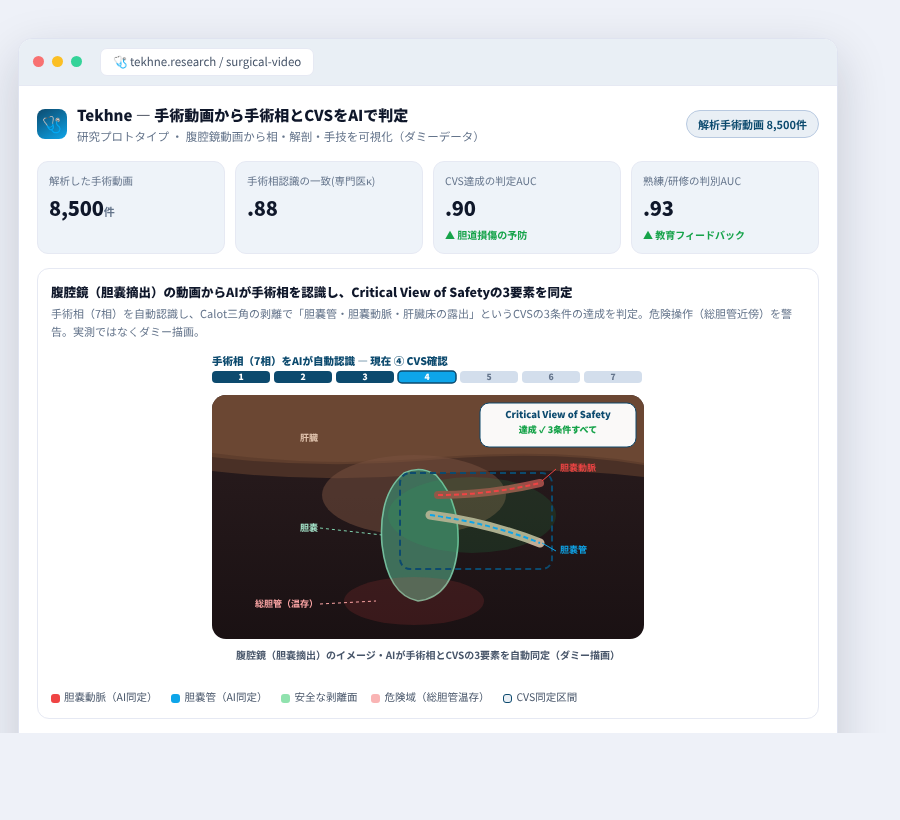Click the 胆嚢管 blue label in the image
Screen dimensions: 900x820
[x=573, y=550]
